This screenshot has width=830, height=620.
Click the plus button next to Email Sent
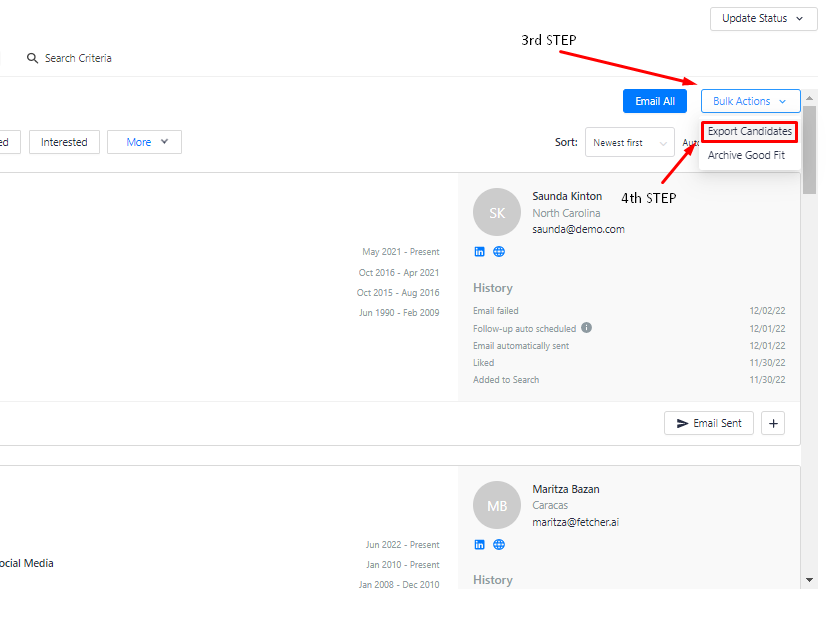pos(773,423)
